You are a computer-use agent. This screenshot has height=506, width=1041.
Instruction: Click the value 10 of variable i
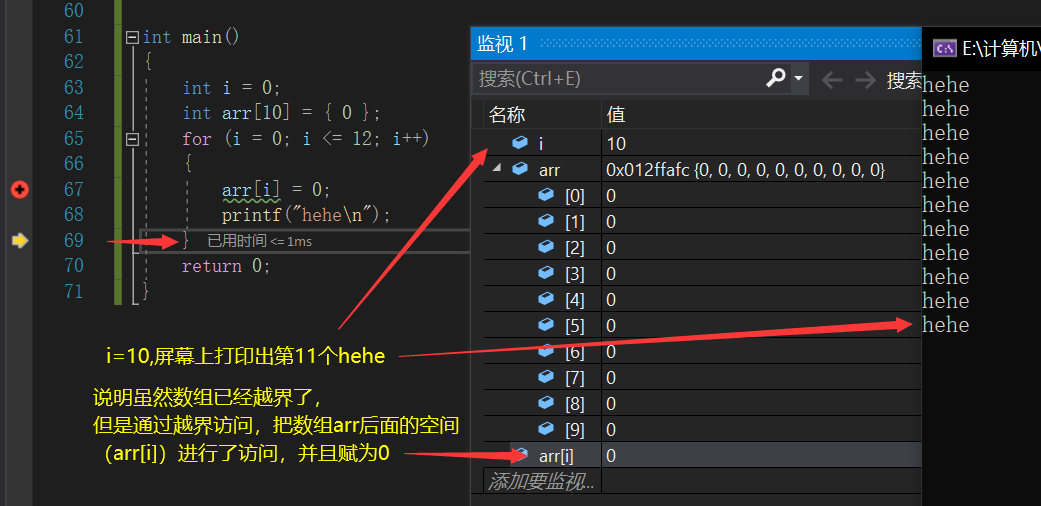coord(616,143)
